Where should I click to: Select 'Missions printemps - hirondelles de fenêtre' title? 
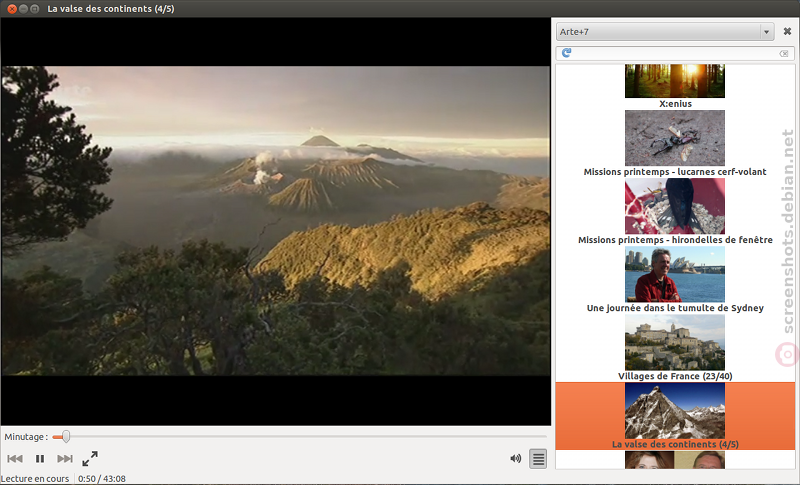(x=675, y=240)
